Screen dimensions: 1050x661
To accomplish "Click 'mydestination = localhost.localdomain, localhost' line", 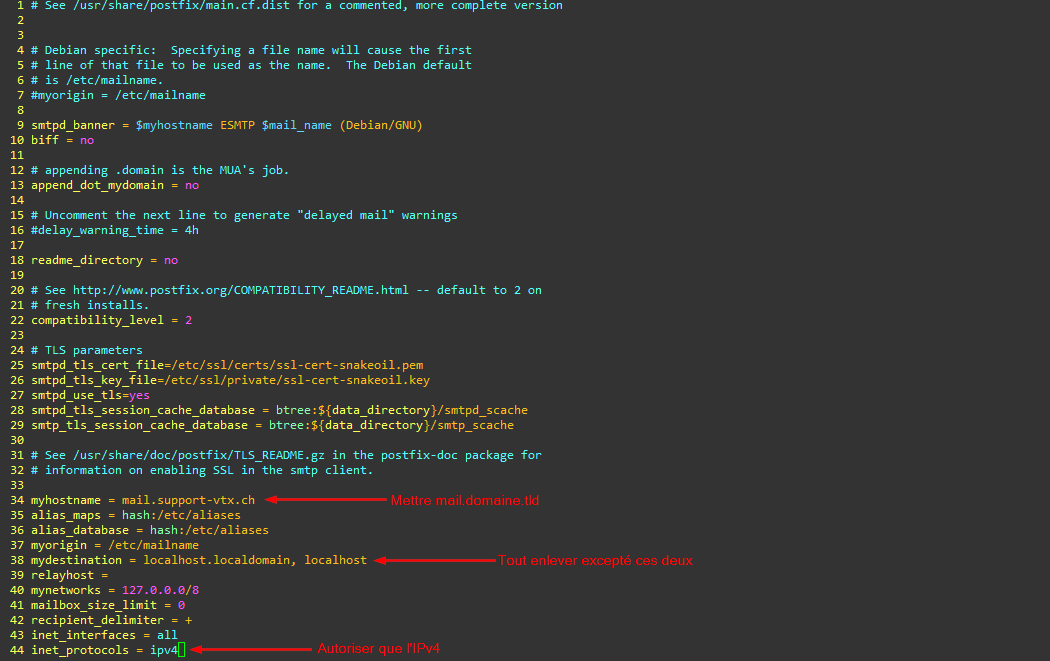I will pyautogui.click(x=199, y=560).
